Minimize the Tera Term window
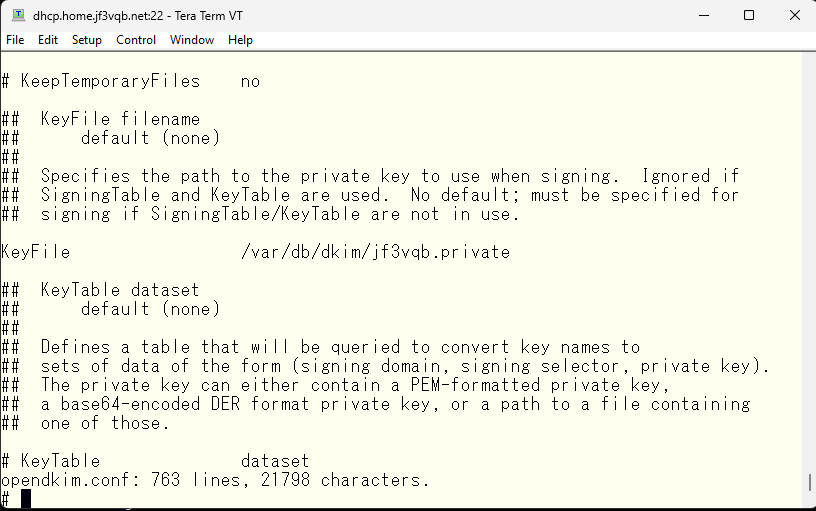Viewport: 816px width, 511px height. click(704, 16)
